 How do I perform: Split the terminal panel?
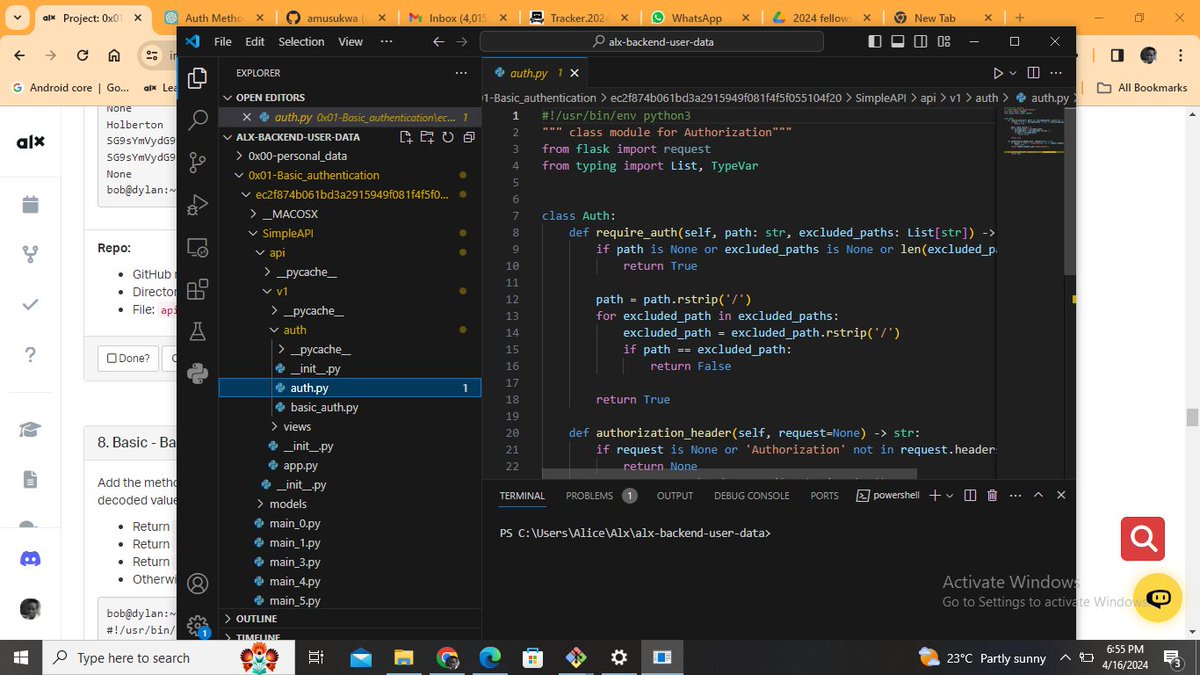[970, 495]
